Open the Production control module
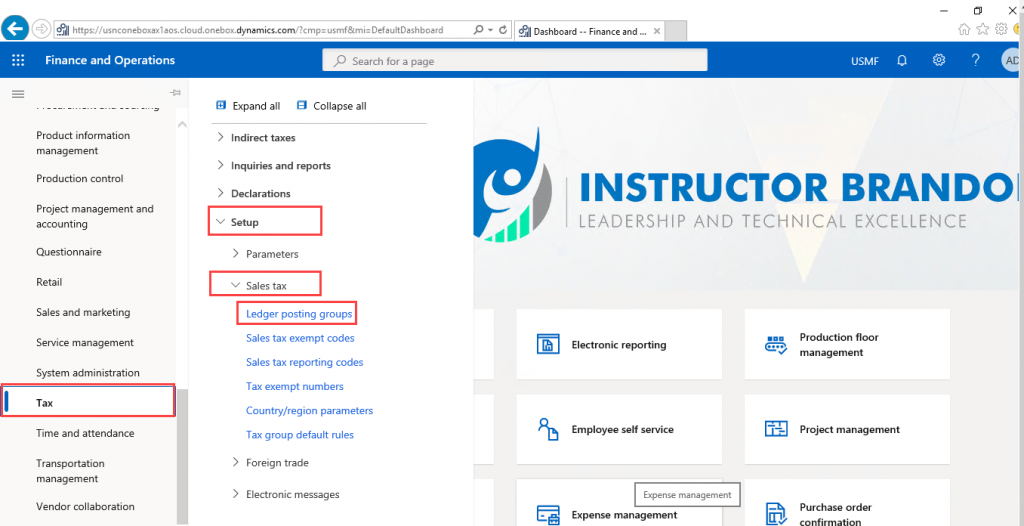This screenshot has height=526, width=1024. pos(80,178)
